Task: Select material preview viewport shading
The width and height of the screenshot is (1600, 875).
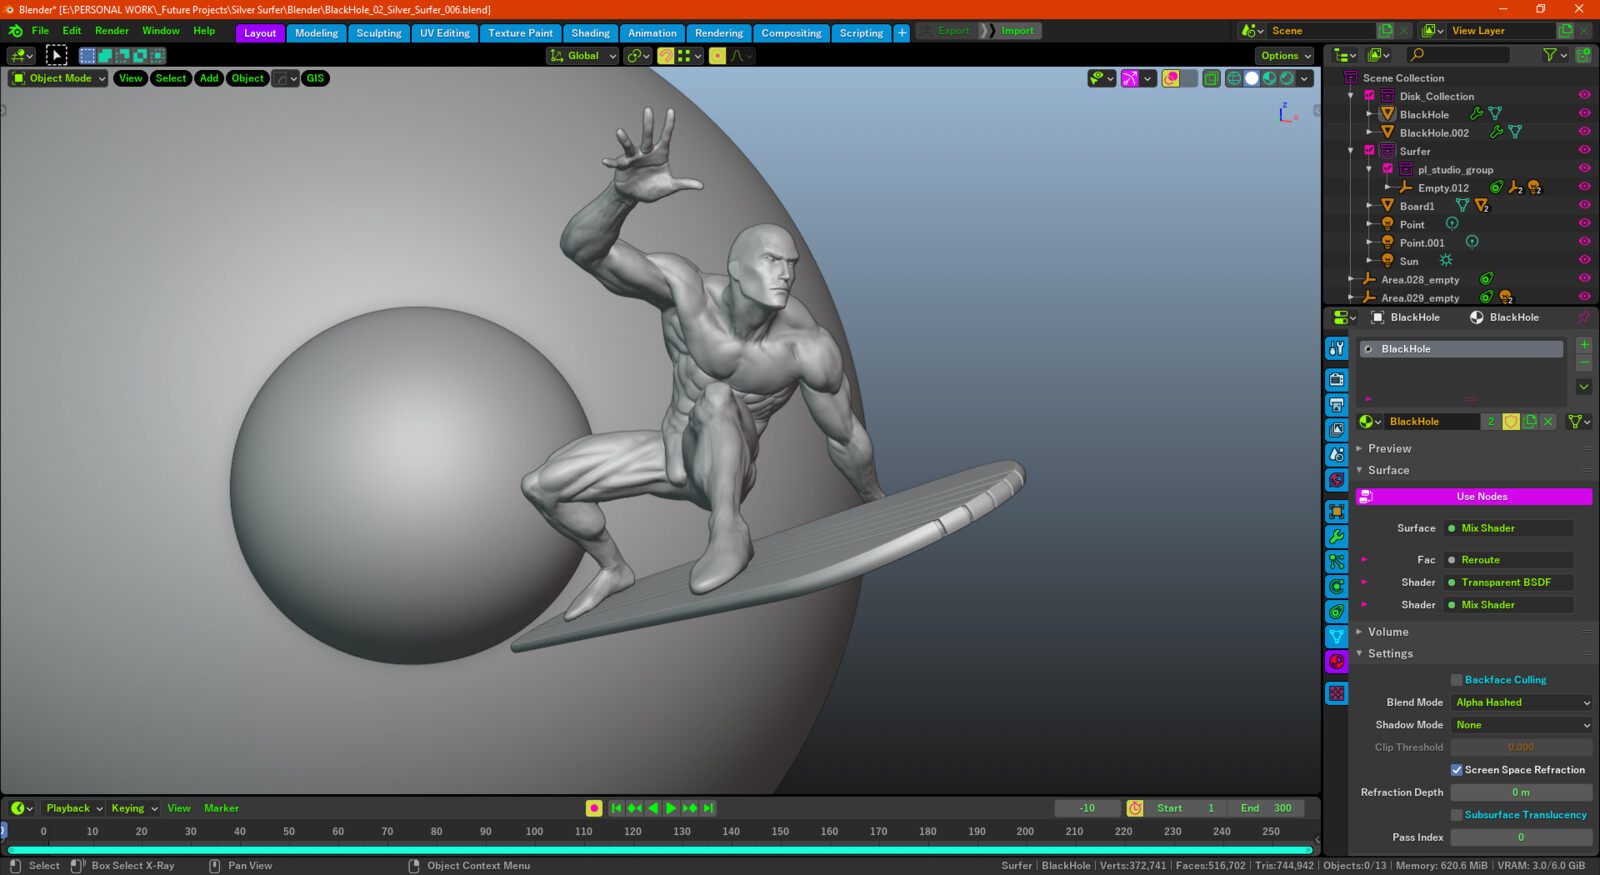Action: click(1270, 78)
